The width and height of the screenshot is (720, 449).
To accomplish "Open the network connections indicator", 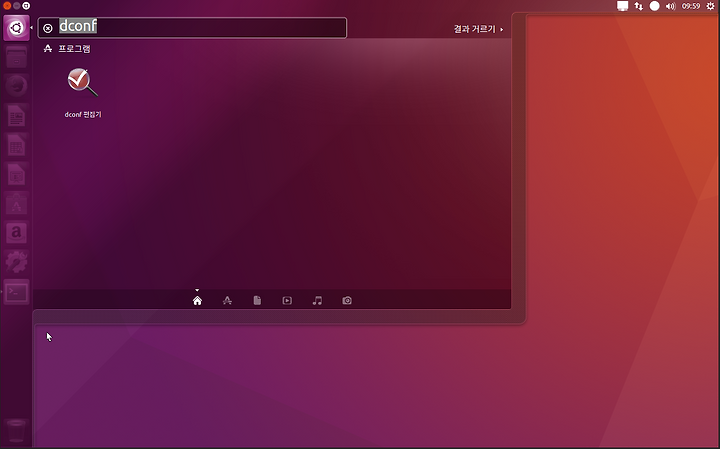I will click(639, 6).
